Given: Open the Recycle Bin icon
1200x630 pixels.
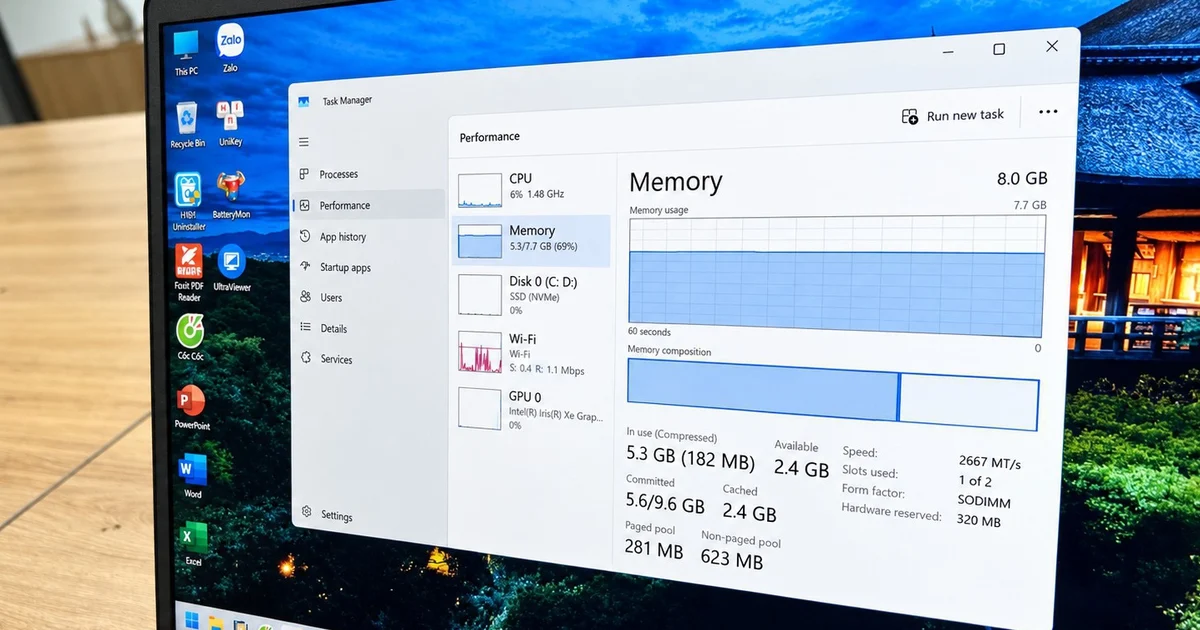Looking at the screenshot, I should click(187, 125).
